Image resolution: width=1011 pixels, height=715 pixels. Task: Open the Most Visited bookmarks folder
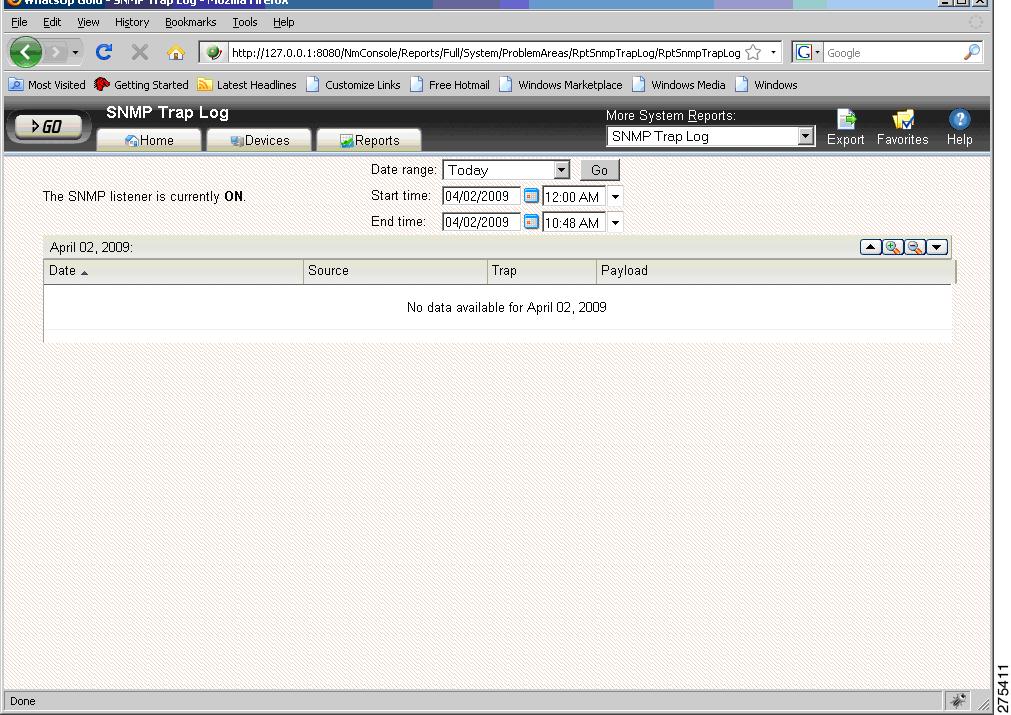[x=46, y=84]
